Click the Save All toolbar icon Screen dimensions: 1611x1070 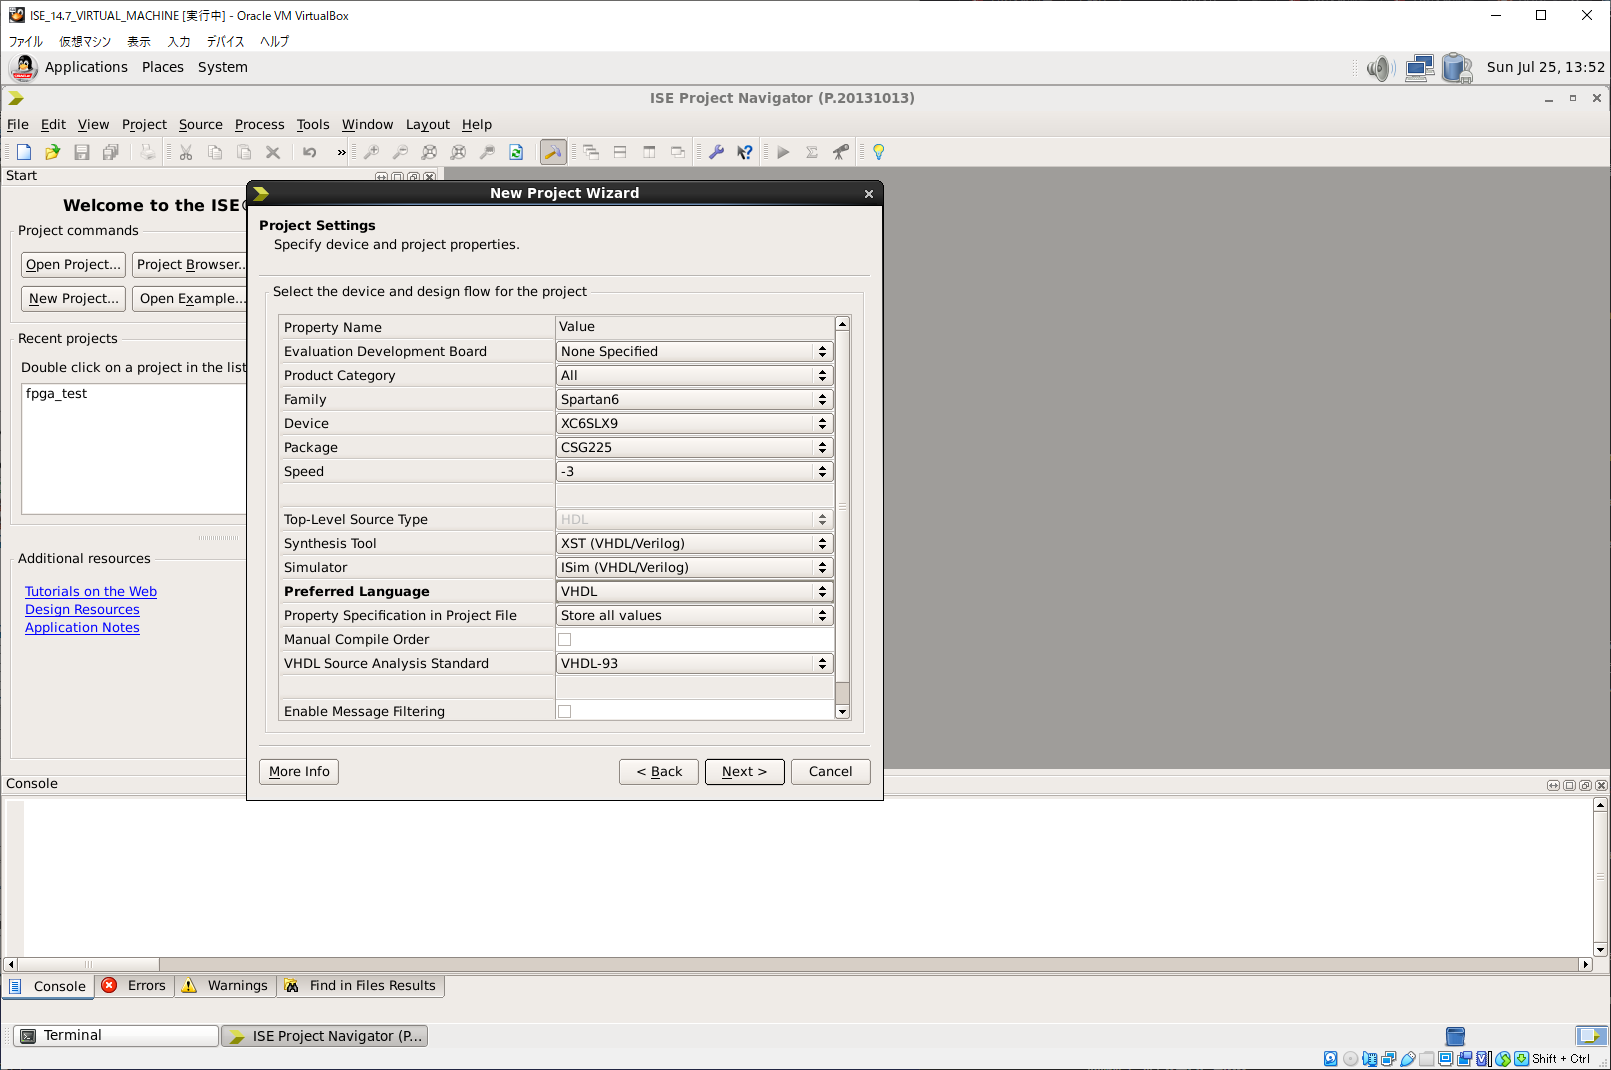tap(111, 152)
